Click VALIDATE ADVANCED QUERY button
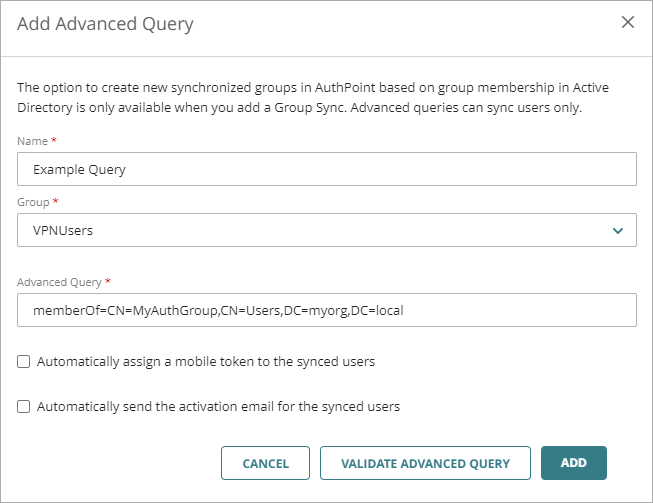This screenshot has height=503, width=653. pyautogui.click(x=425, y=463)
